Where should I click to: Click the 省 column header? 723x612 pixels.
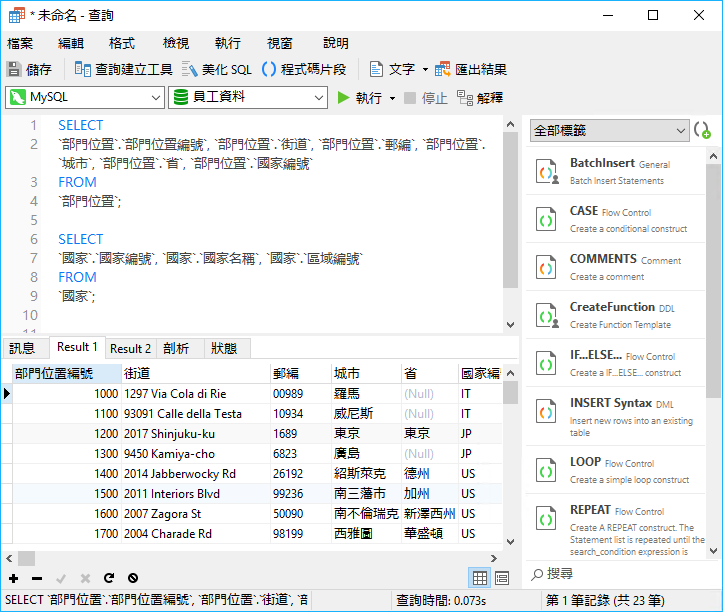pyautogui.click(x=430, y=374)
